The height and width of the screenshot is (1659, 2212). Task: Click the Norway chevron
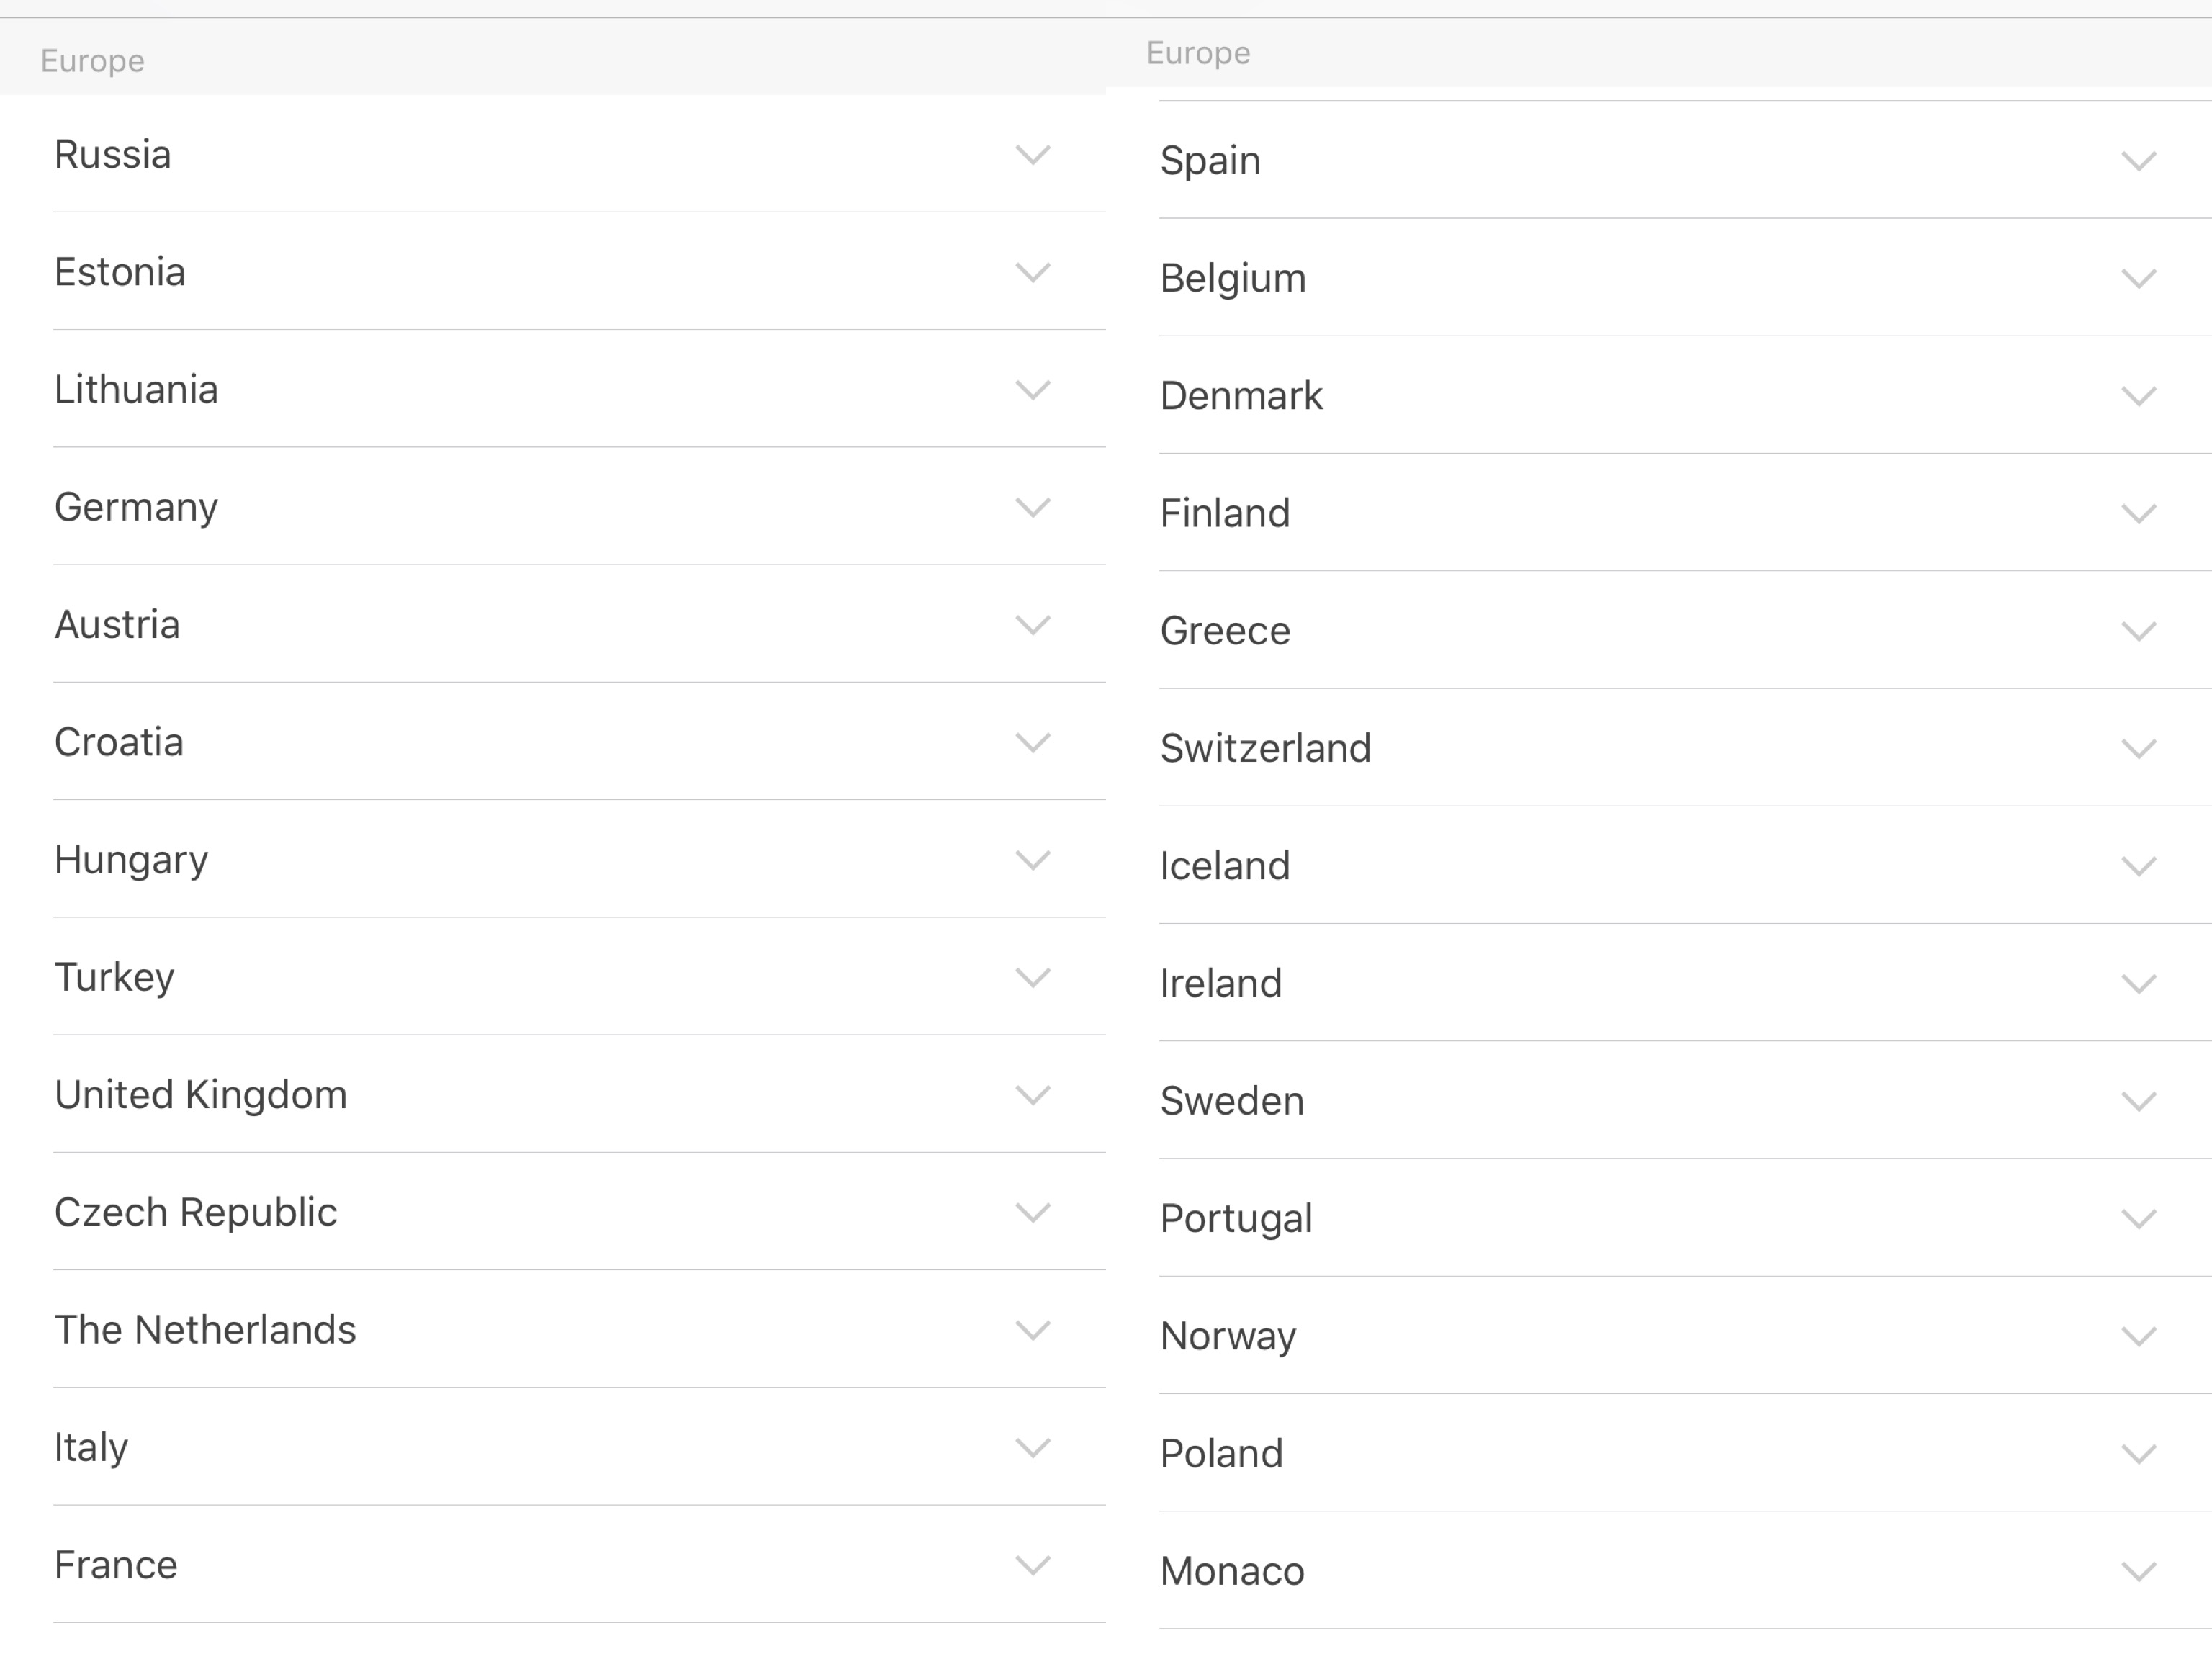coord(2138,1336)
